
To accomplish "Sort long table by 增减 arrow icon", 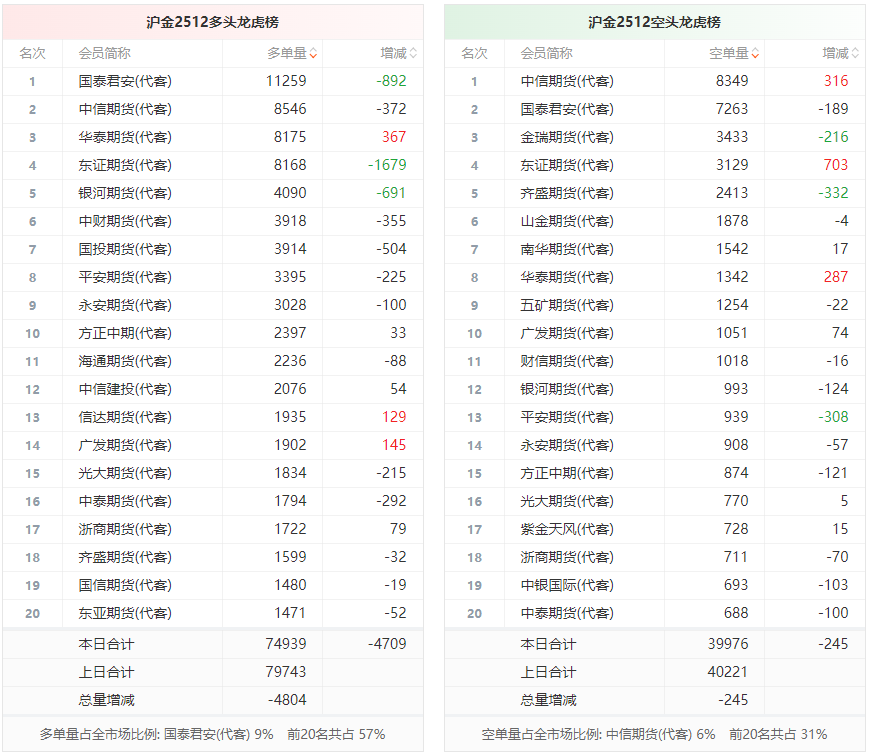I will tap(413, 54).
